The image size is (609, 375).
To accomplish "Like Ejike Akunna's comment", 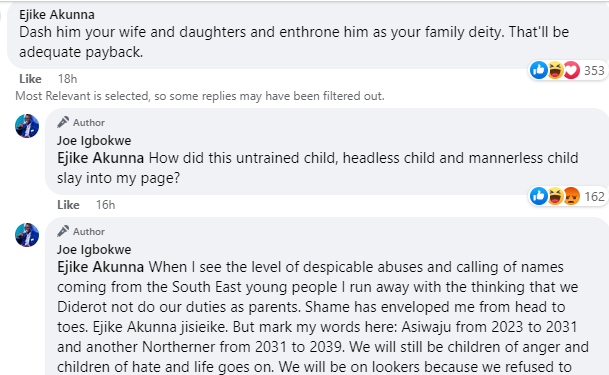I will tap(30, 79).
